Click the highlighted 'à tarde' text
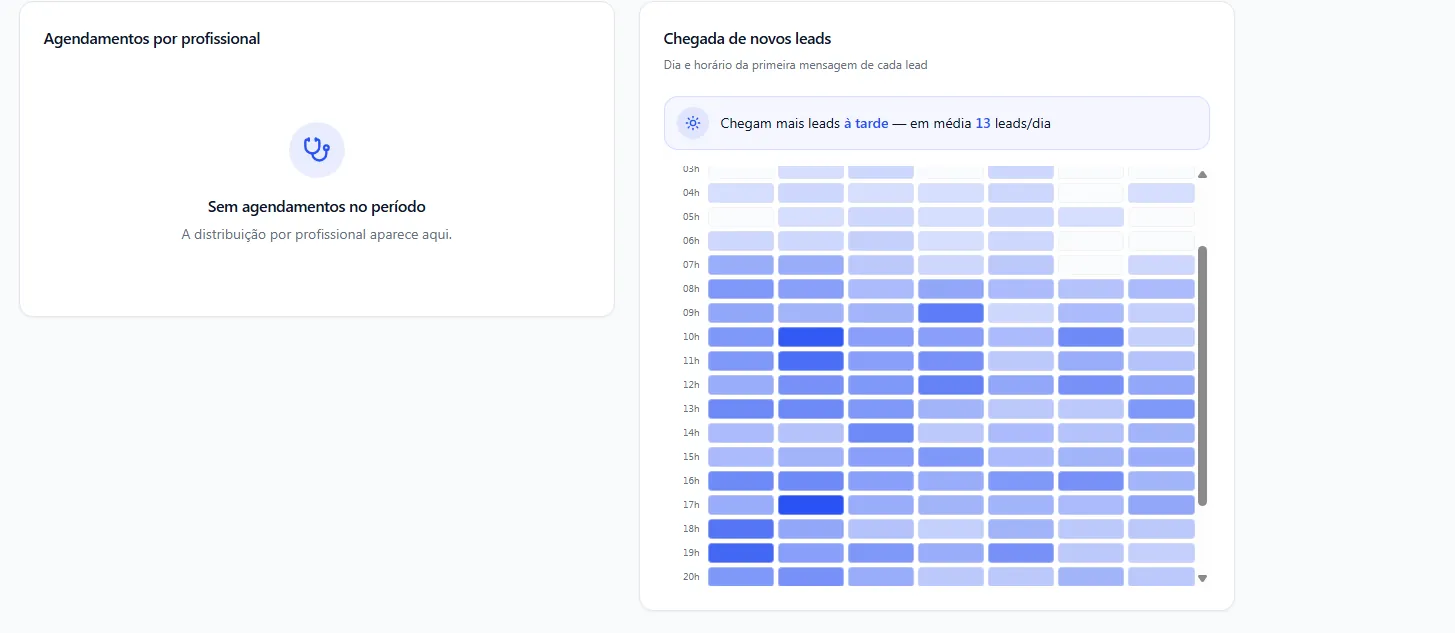1455x633 pixels. [x=866, y=124]
